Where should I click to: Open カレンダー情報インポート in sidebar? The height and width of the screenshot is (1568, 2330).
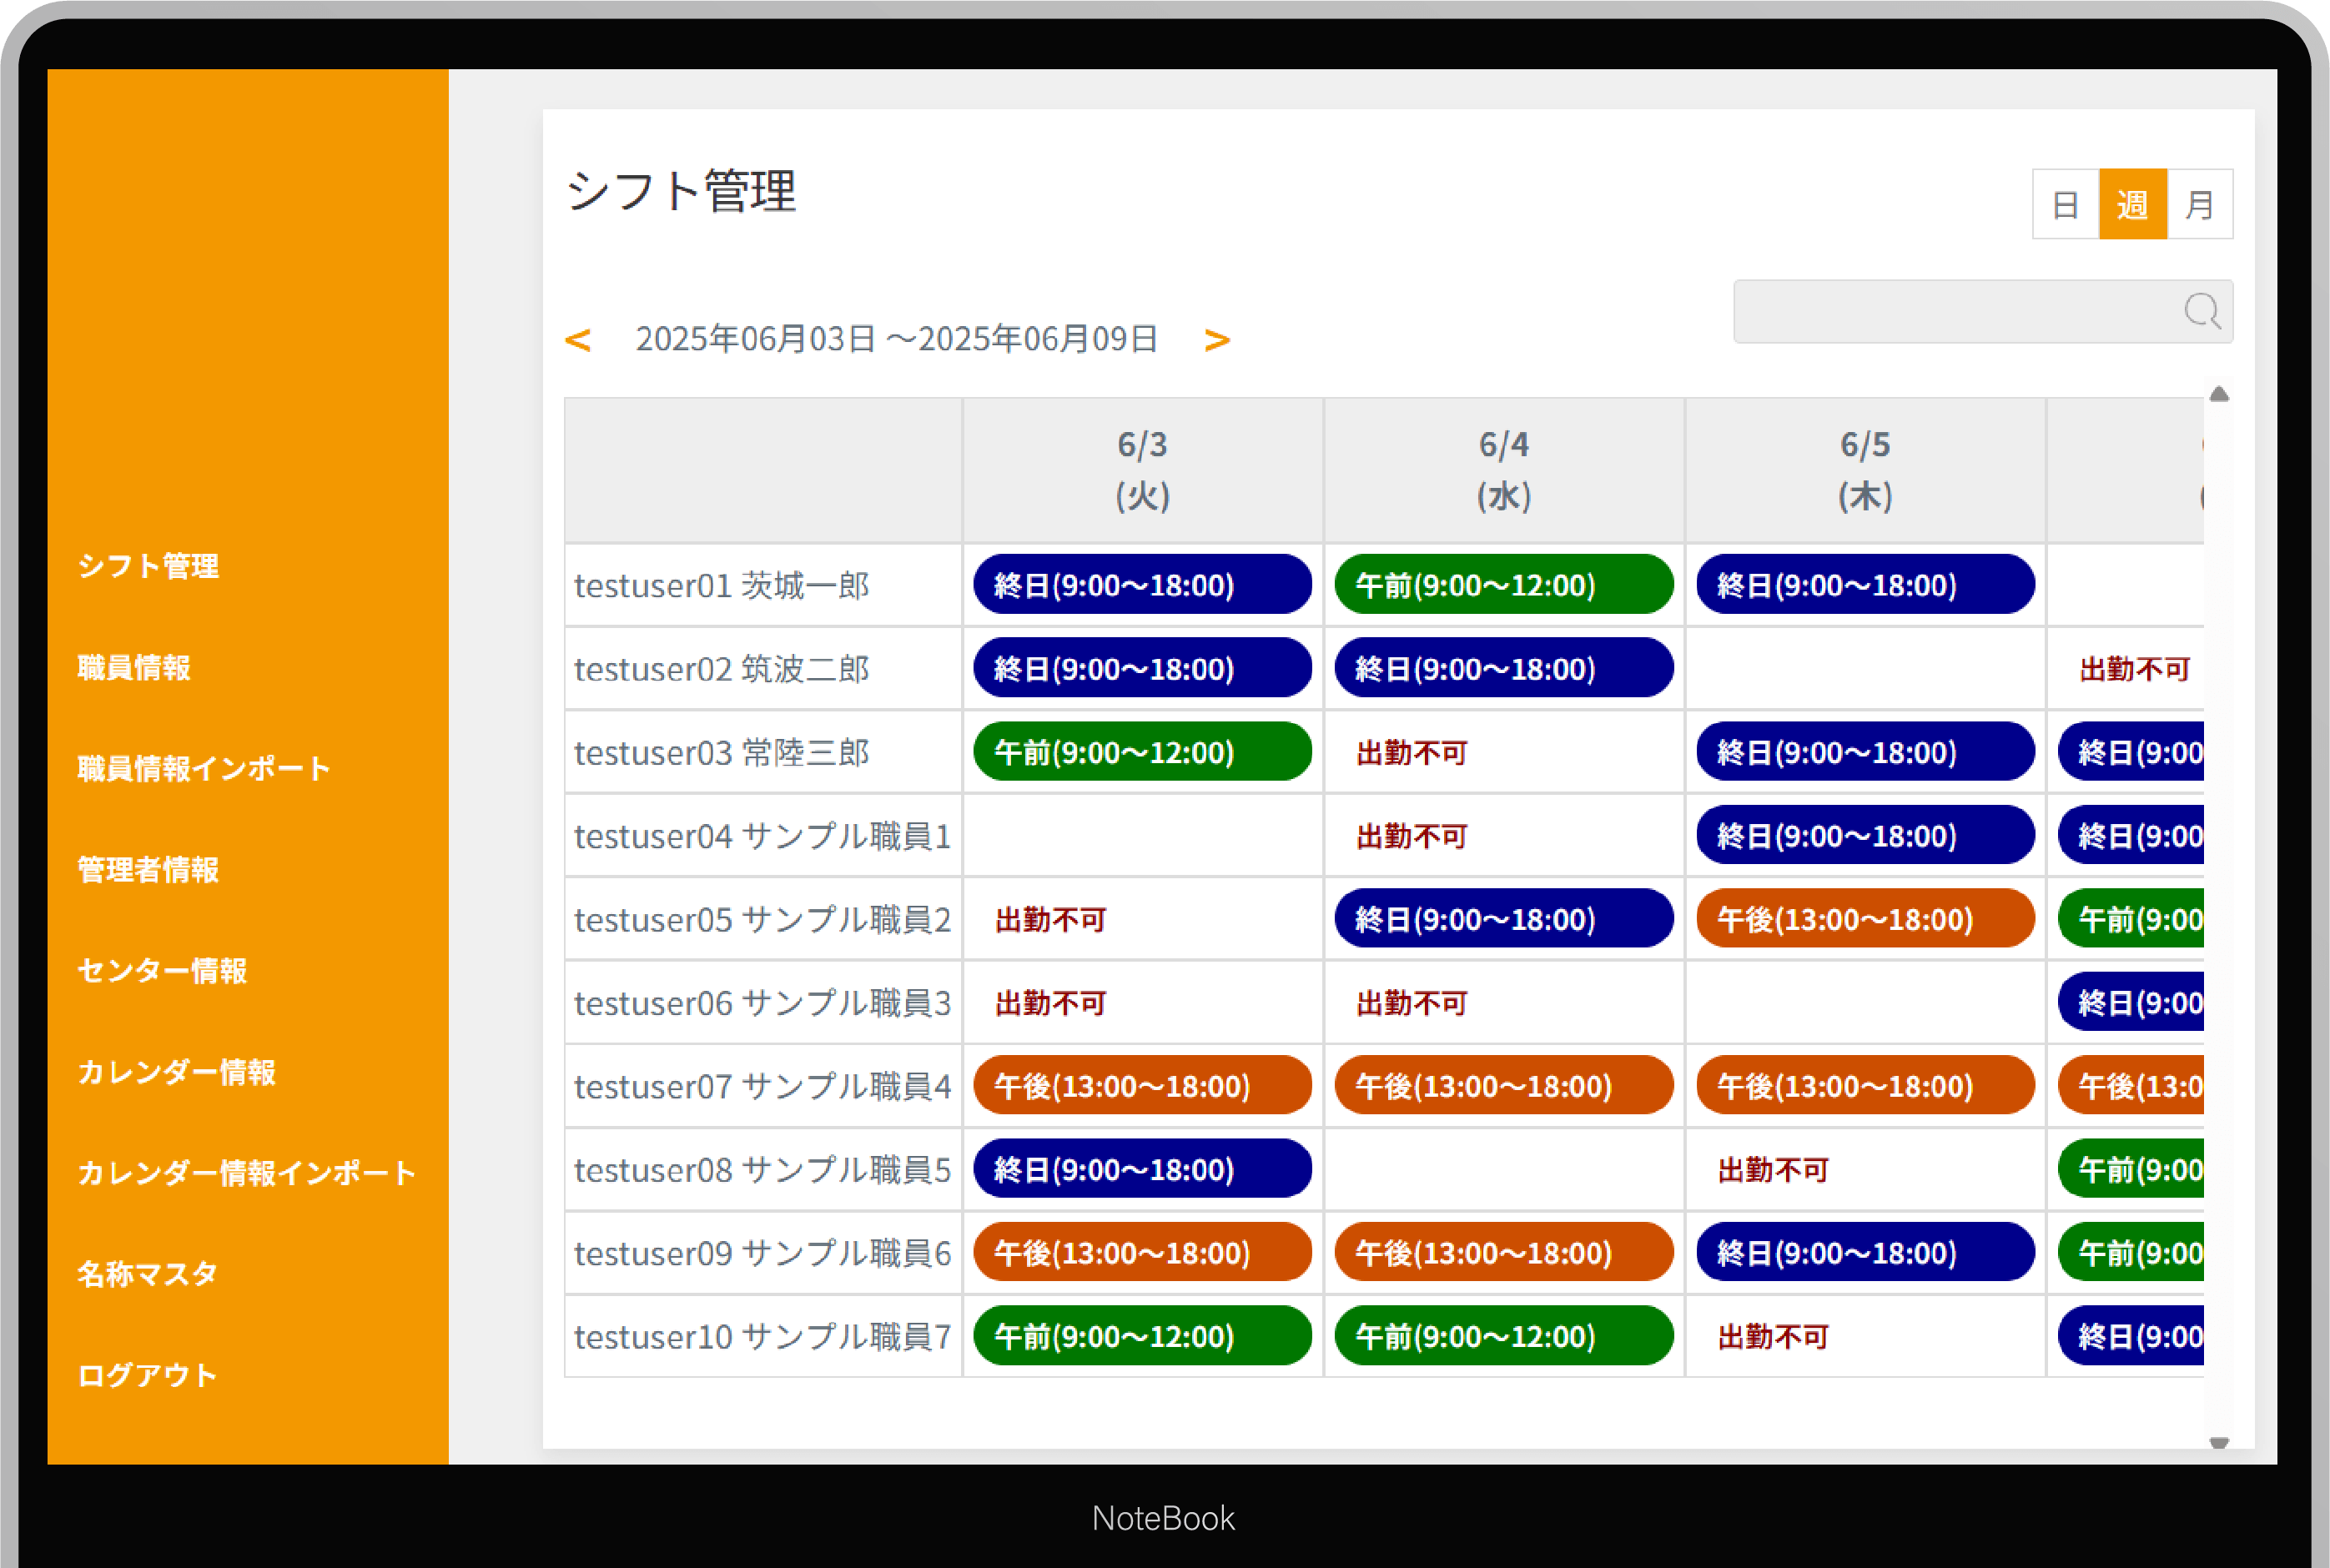pyautogui.click(x=246, y=1173)
